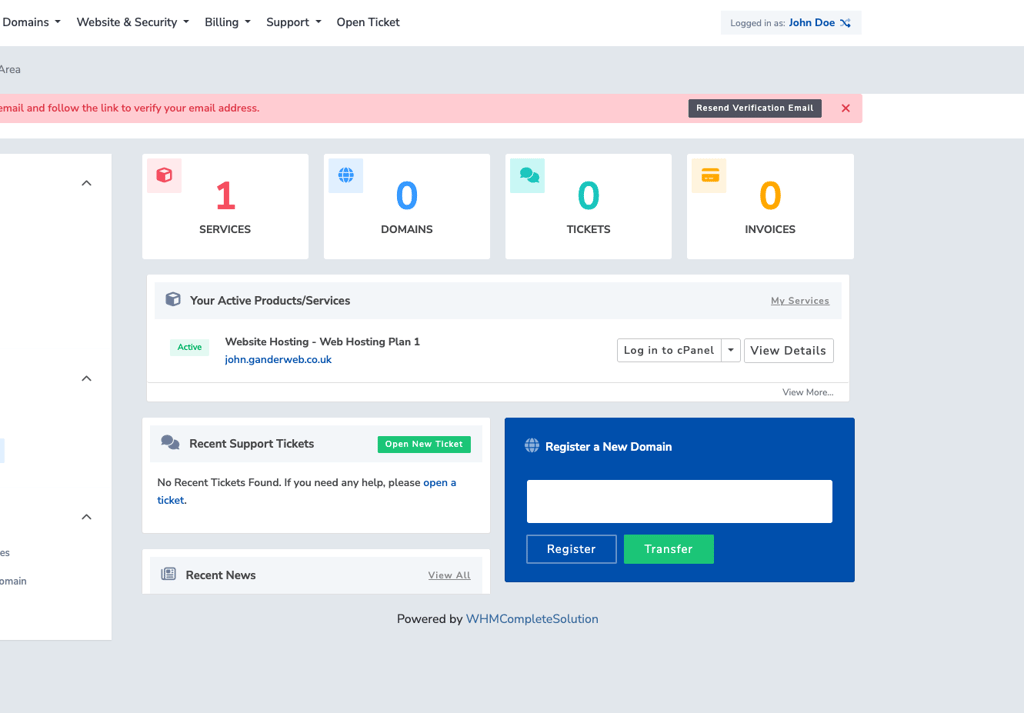Open john.ganderweb.co.uk link
The image size is (1024, 713).
coord(278,360)
